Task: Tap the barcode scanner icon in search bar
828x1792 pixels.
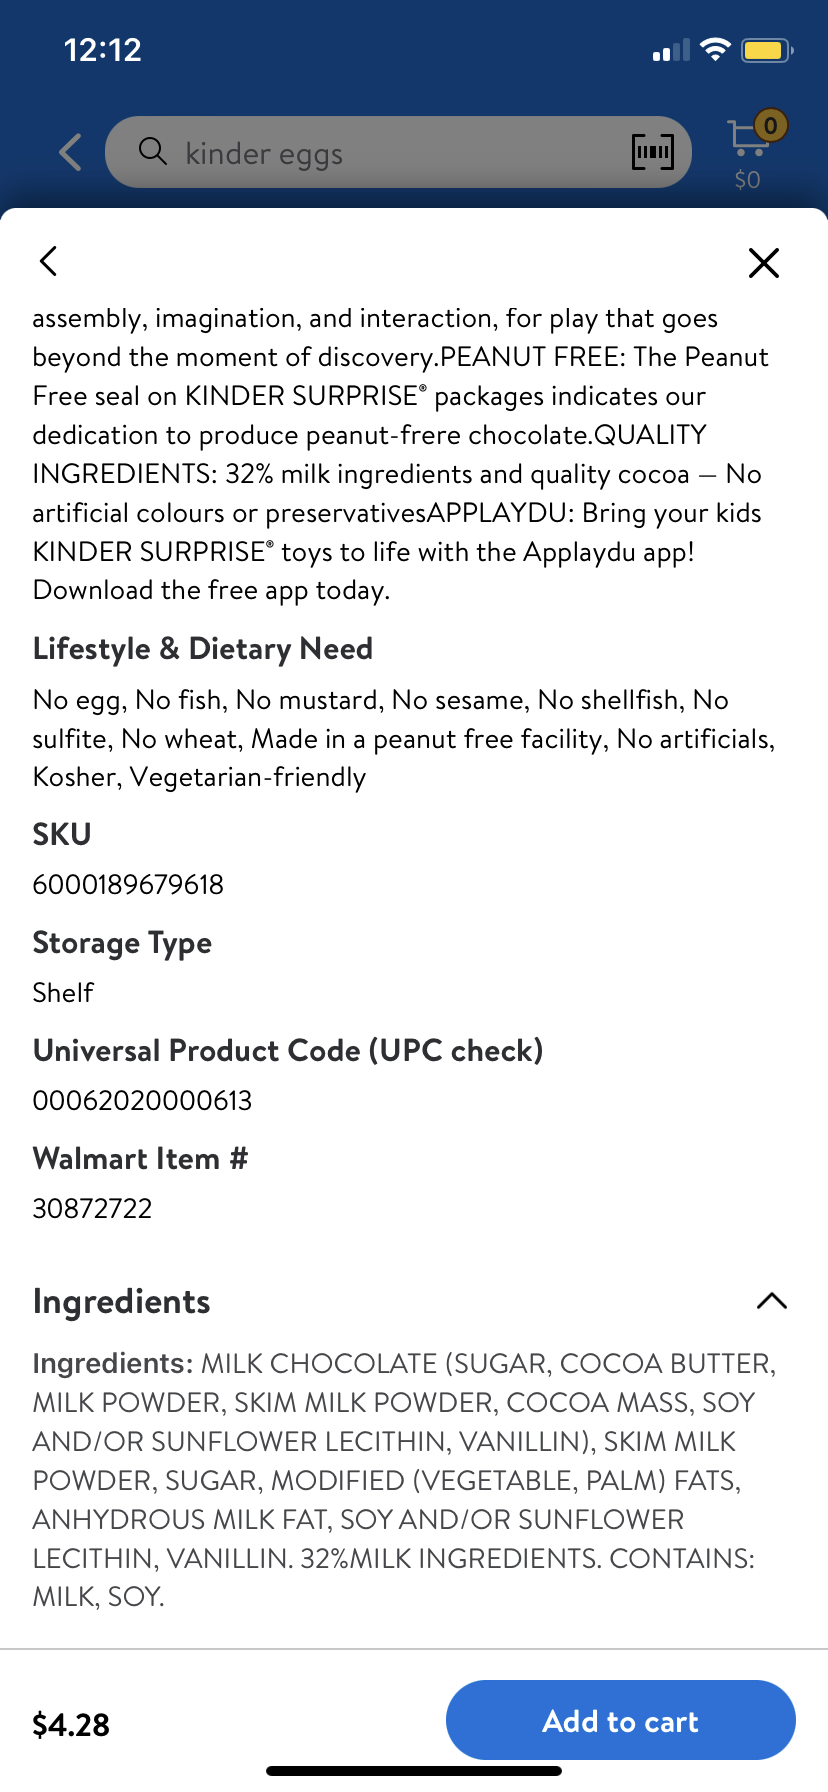Action: [653, 152]
